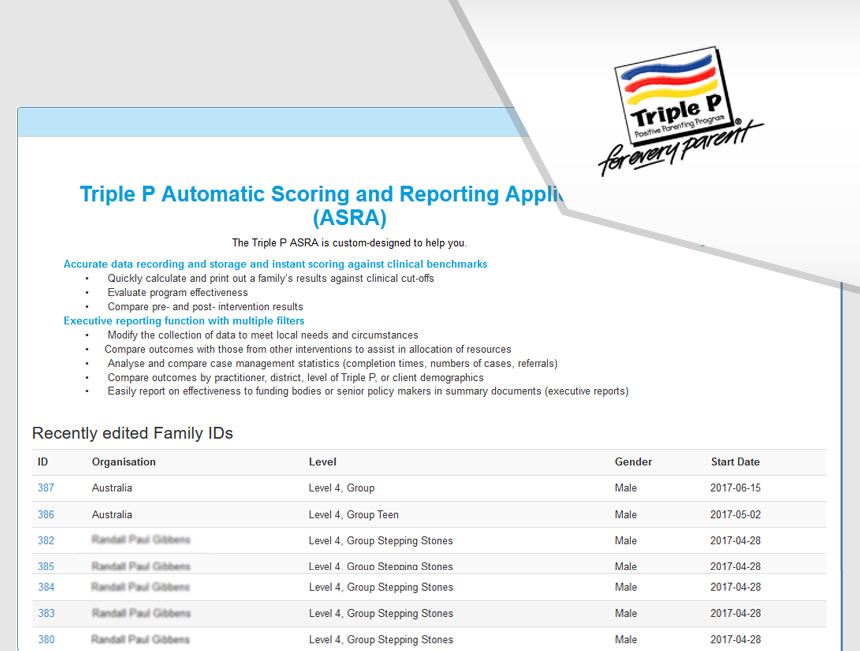Click Level cell in row 382

click(x=381, y=540)
